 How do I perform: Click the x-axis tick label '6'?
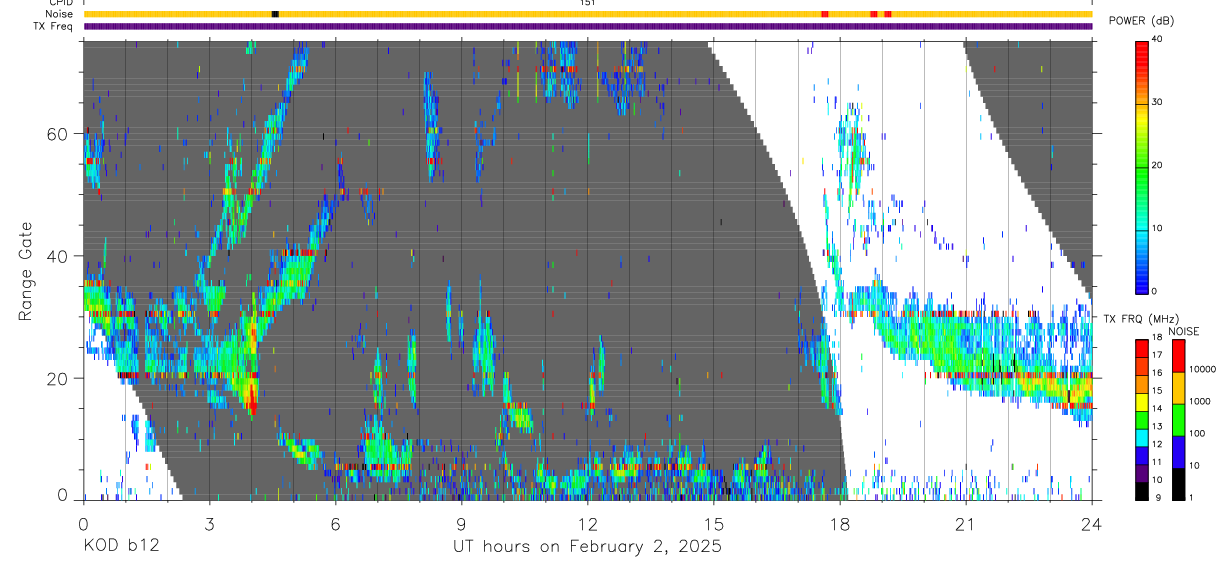pos(335,522)
